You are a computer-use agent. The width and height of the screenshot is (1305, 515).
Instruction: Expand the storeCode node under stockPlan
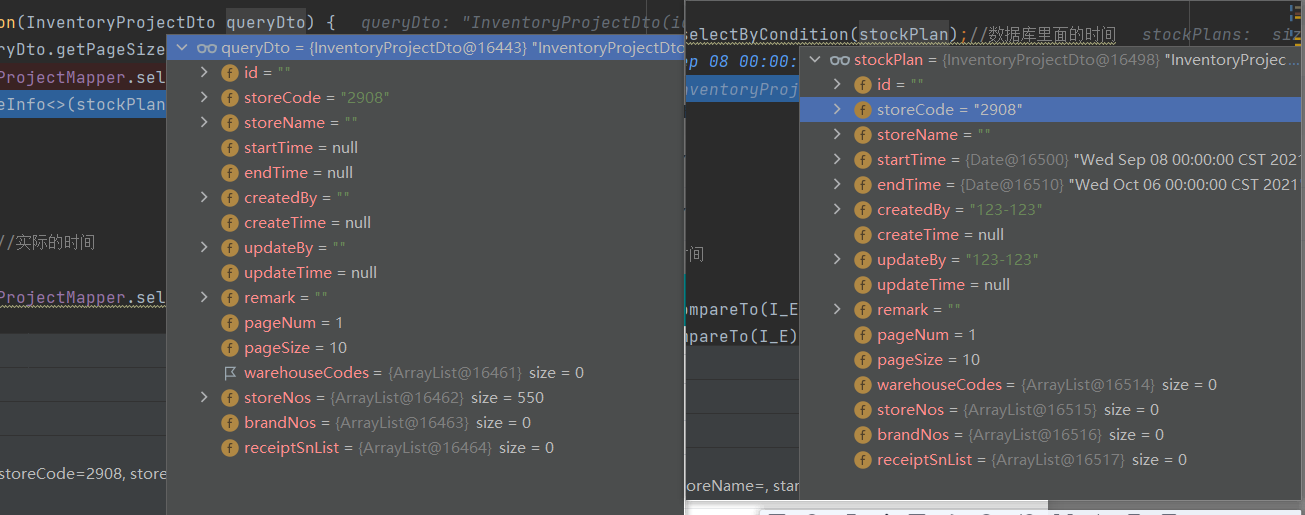[x=838, y=110]
